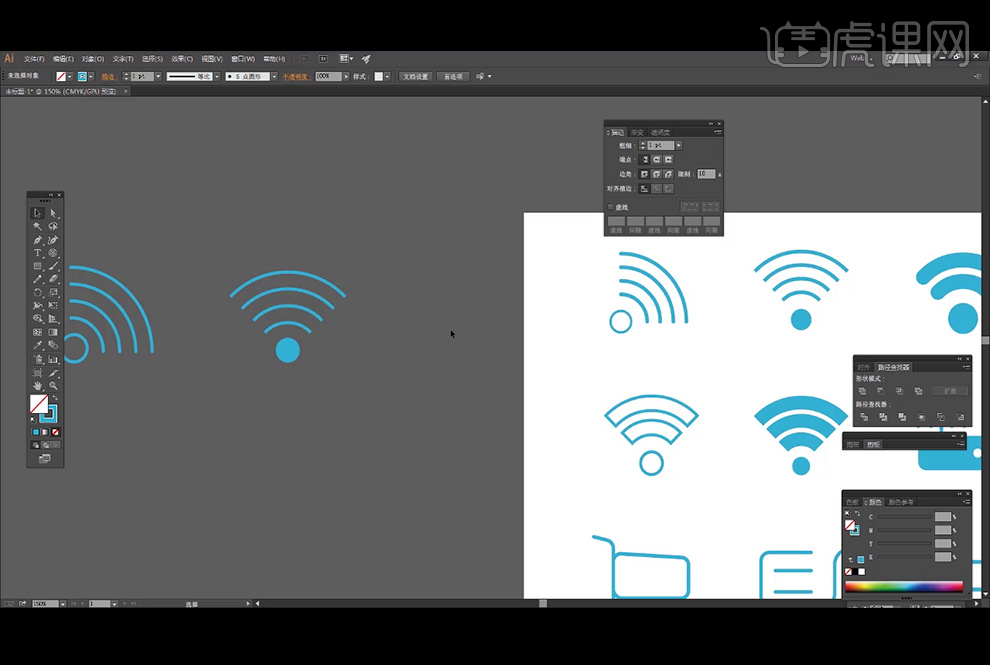The image size is (990, 665).
Task: Expand the opacity dropdown in control bar
Action: [x=347, y=76]
